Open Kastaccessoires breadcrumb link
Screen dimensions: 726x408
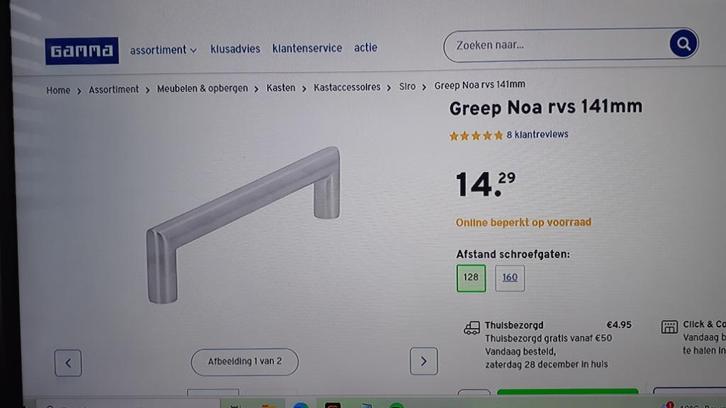coord(347,87)
